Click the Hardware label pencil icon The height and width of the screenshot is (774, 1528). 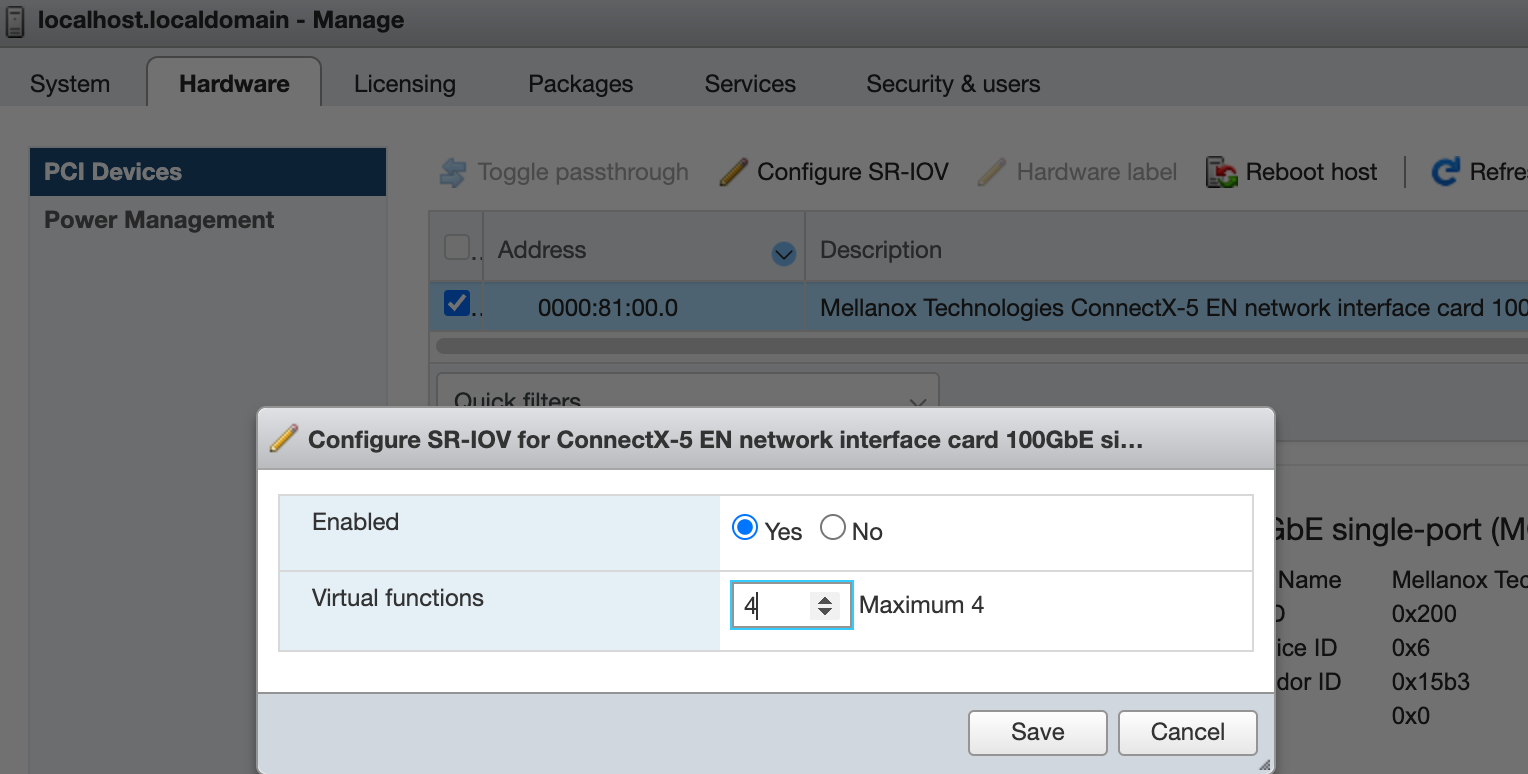coord(991,171)
